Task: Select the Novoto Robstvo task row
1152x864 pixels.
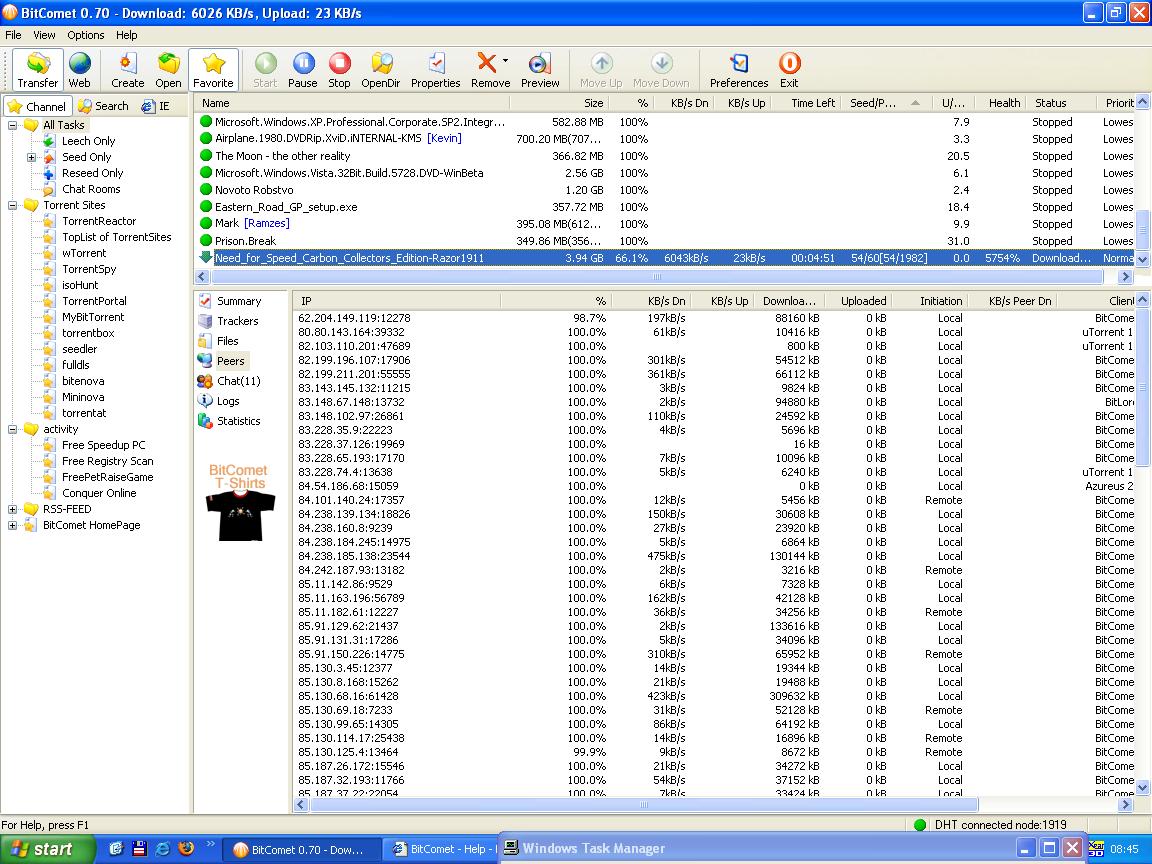Action: click(666, 190)
